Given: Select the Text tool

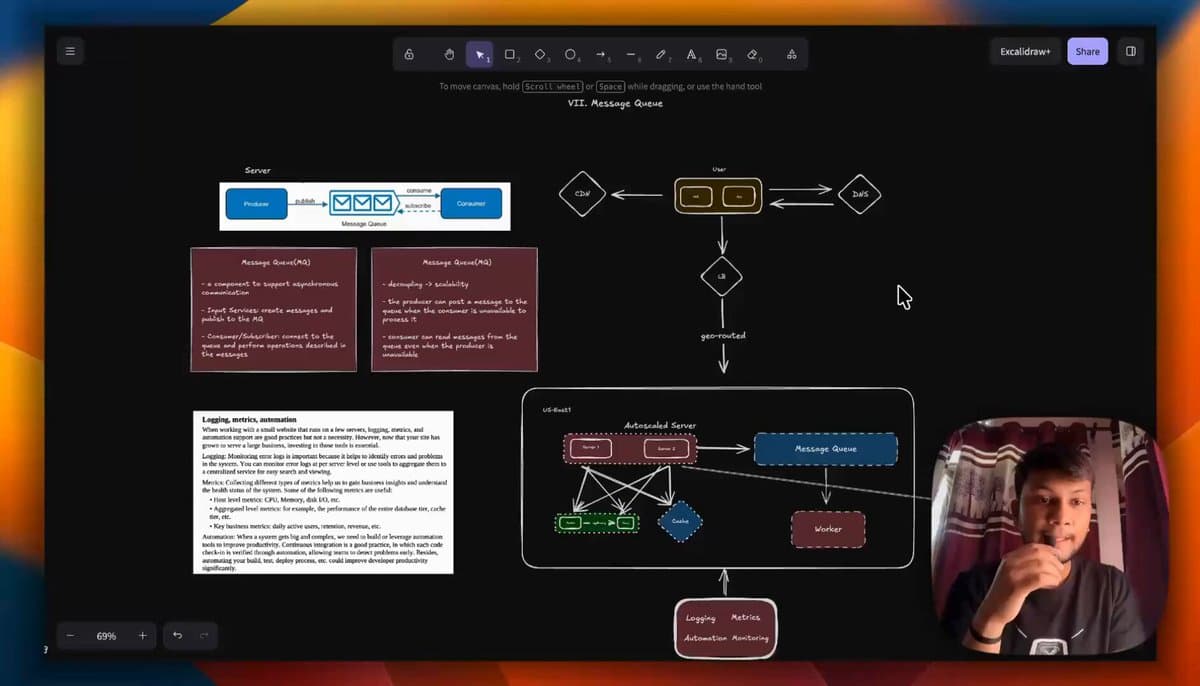Looking at the screenshot, I should tap(691, 54).
